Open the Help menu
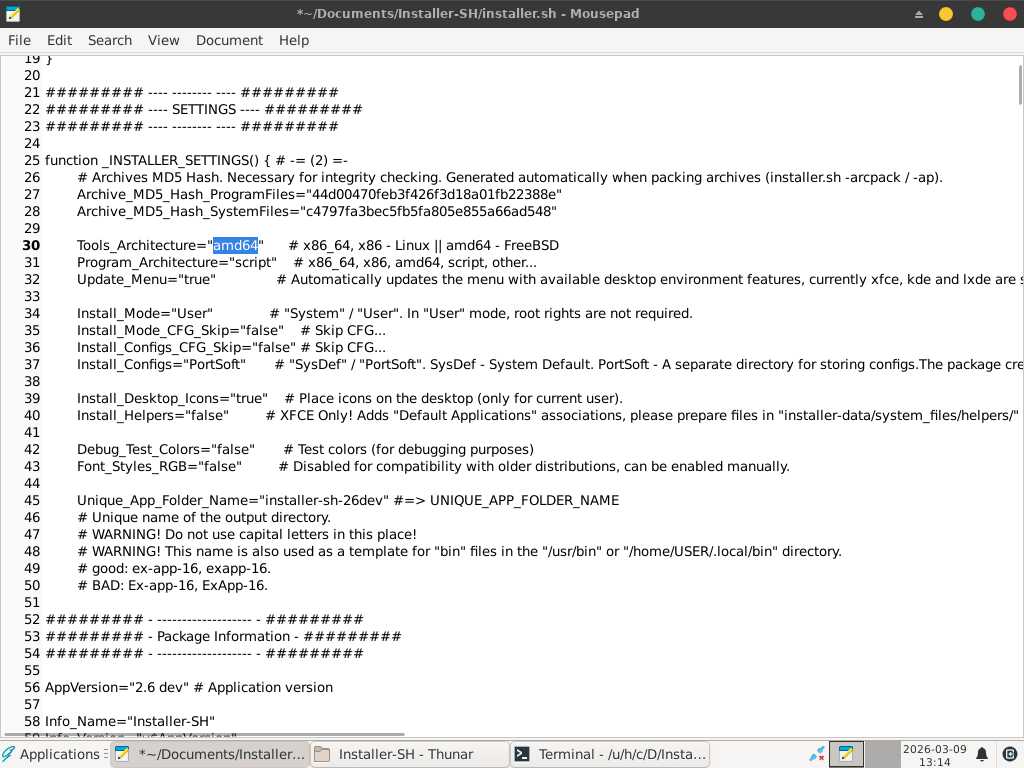The height and width of the screenshot is (768, 1024). [x=294, y=40]
